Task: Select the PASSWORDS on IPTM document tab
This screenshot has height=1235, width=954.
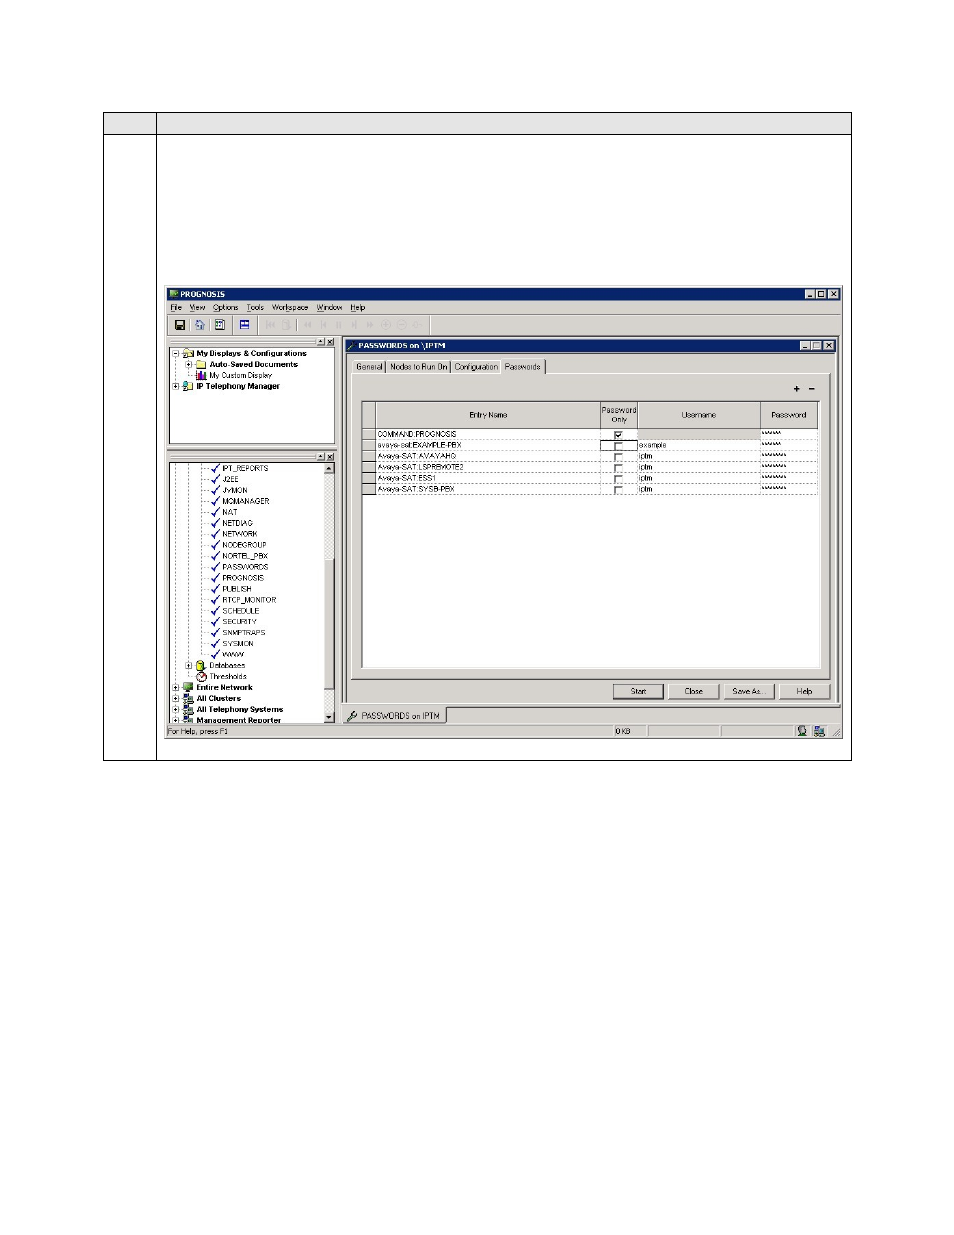Action: click(395, 715)
